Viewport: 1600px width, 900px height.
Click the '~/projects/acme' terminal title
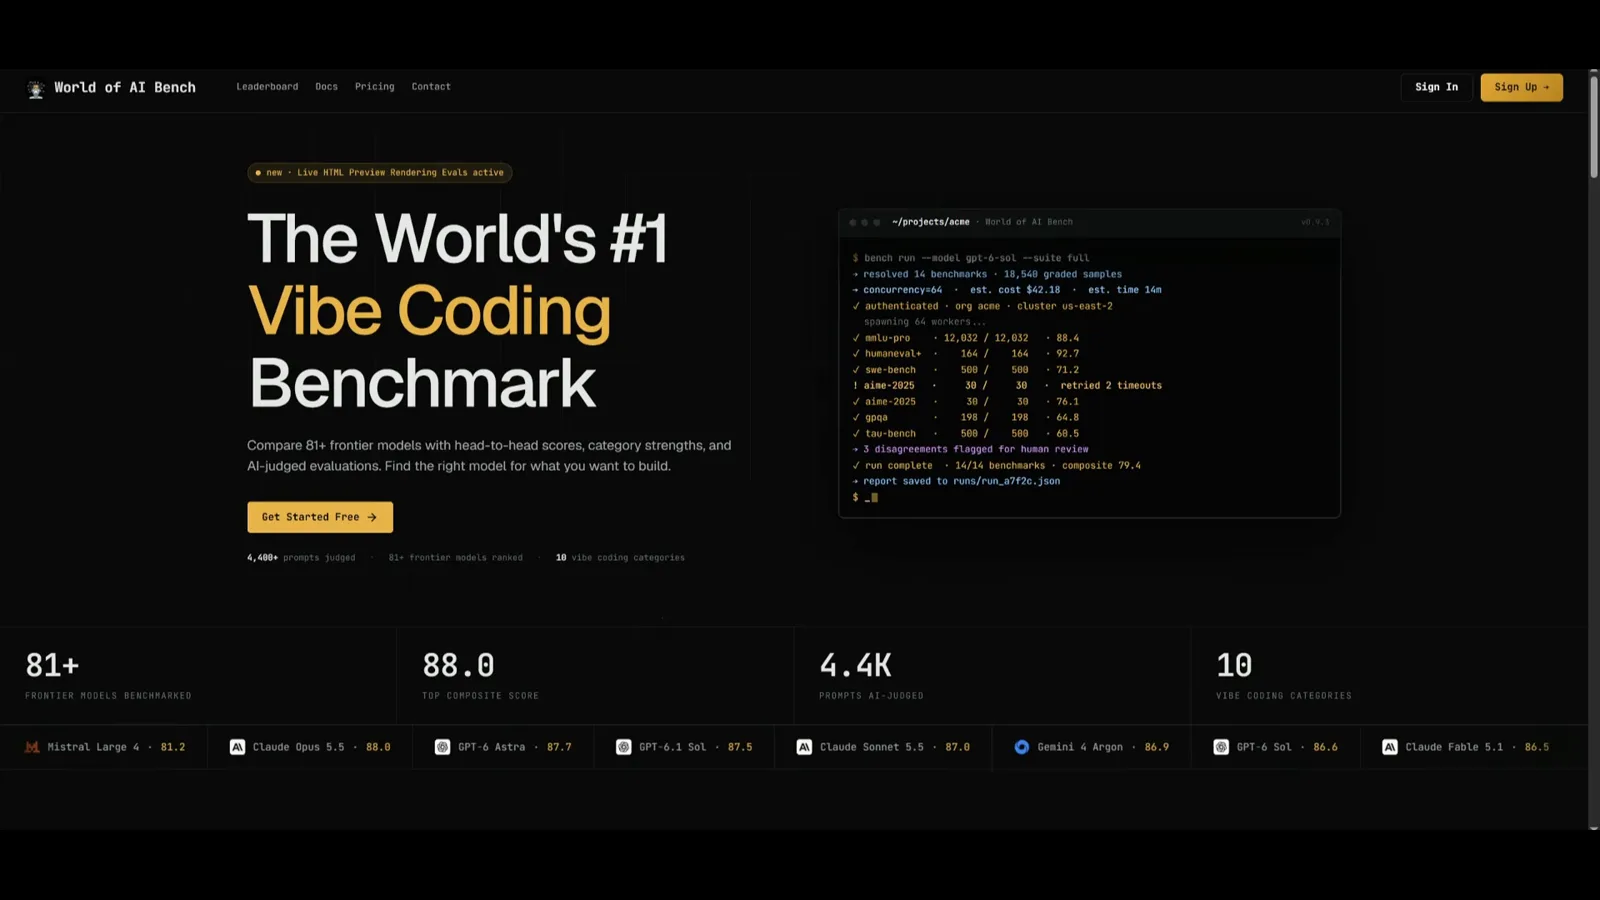point(930,222)
